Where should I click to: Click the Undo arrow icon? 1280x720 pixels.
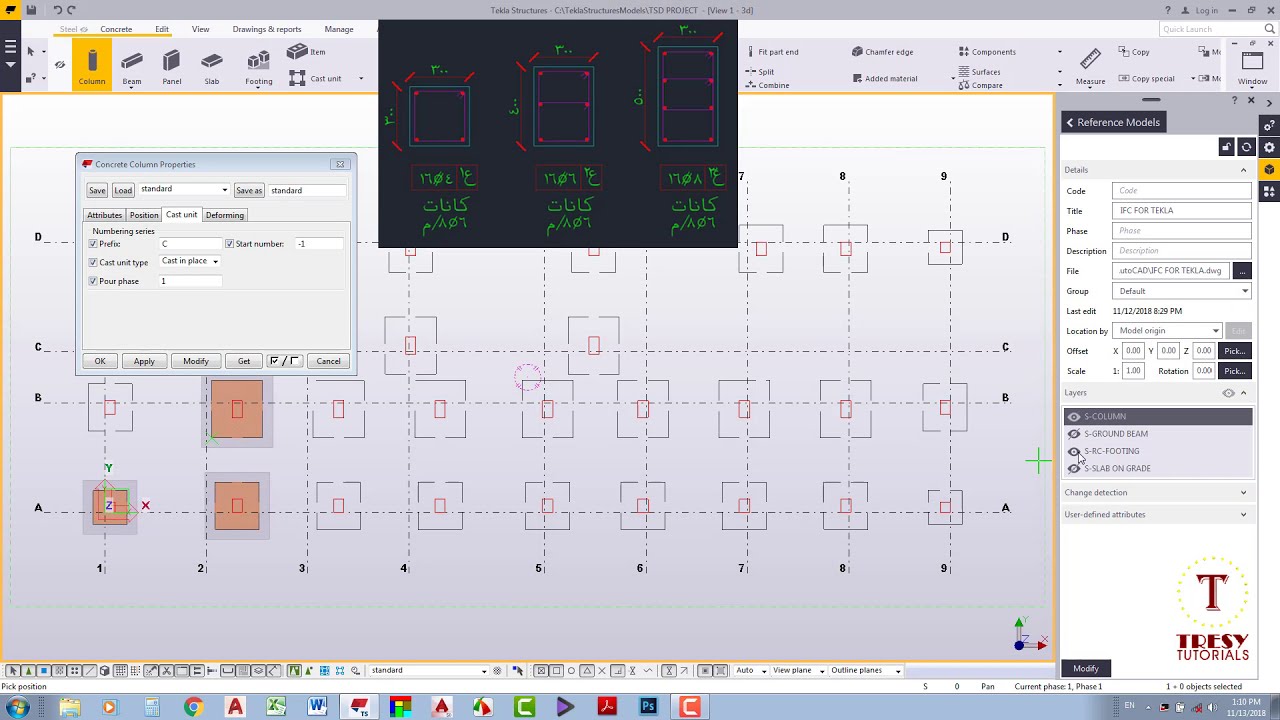click(57, 10)
